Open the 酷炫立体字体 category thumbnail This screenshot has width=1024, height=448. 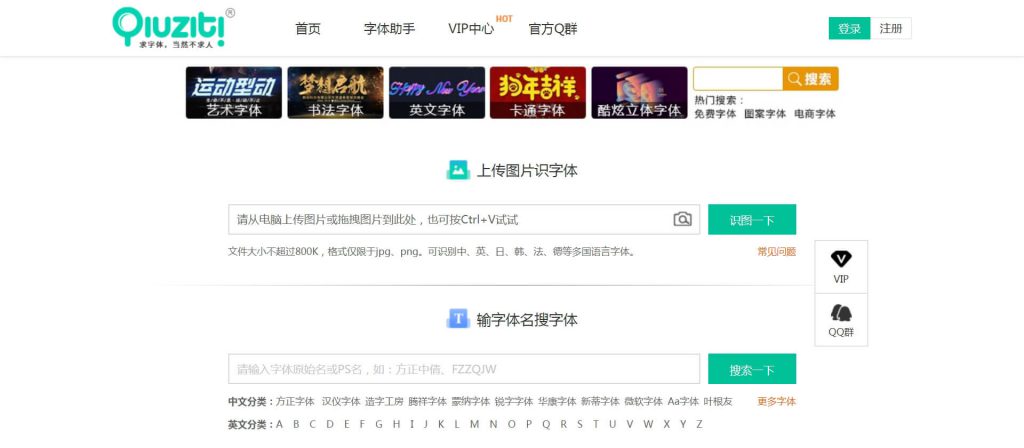click(x=639, y=93)
